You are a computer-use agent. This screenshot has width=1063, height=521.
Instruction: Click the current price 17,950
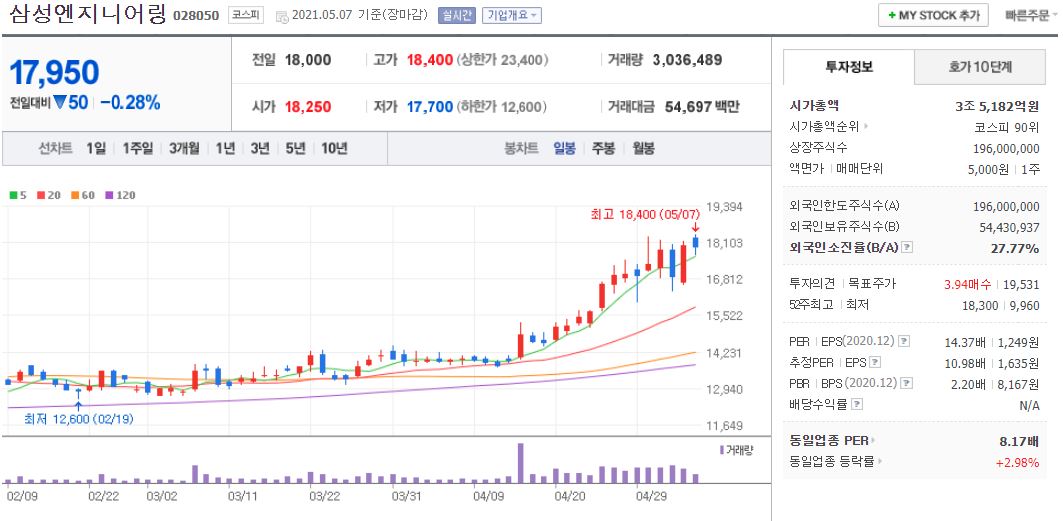click(54, 72)
